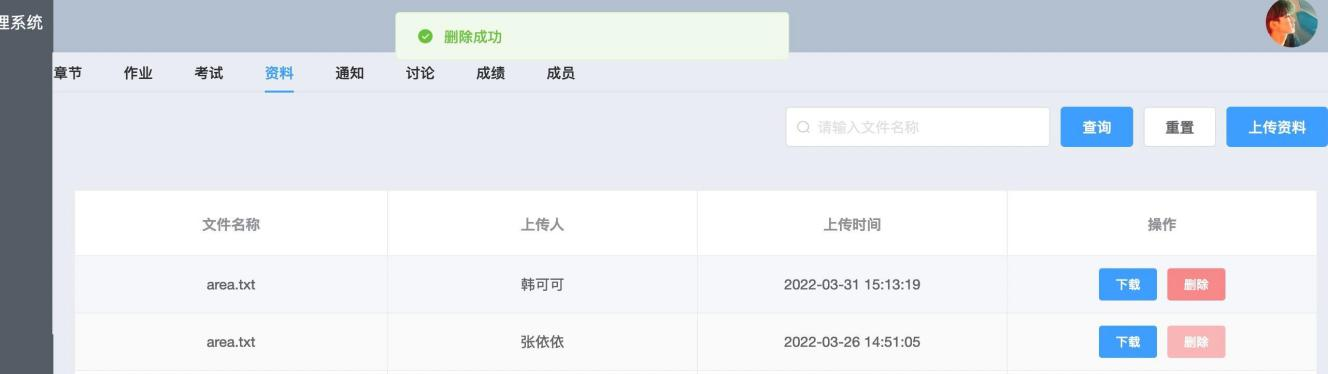The height and width of the screenshot is (374, 1328).
Task: Select the 资料 tab
Action: (279, 73)
